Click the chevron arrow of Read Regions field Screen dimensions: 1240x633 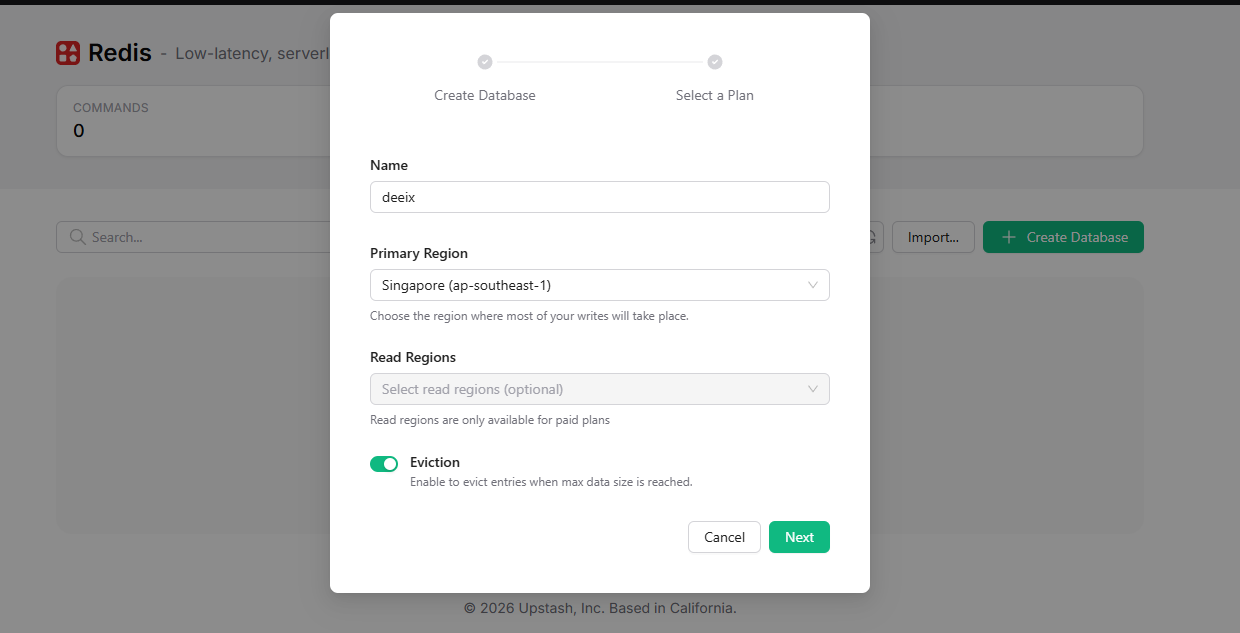[813, 389]
